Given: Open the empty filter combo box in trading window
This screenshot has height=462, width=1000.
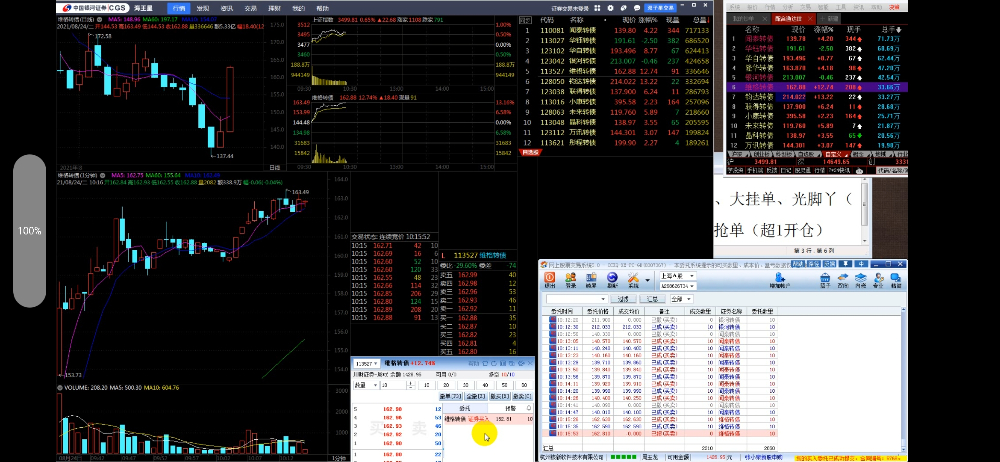Looking at the screenshot, I should pos(577,299).
